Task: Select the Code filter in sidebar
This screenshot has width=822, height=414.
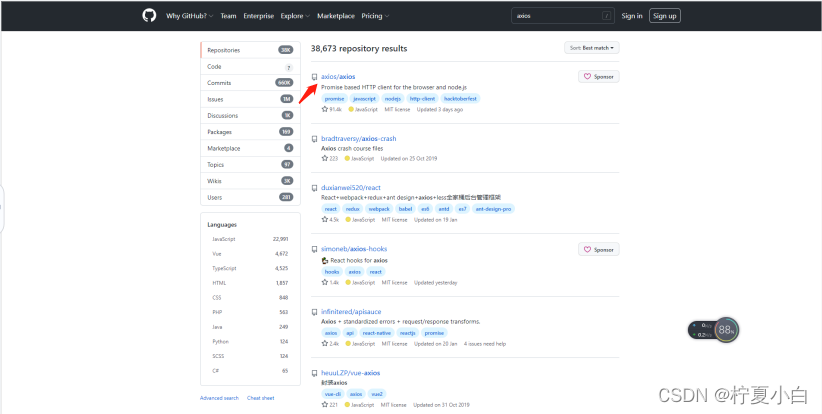Action: (251, 67)
